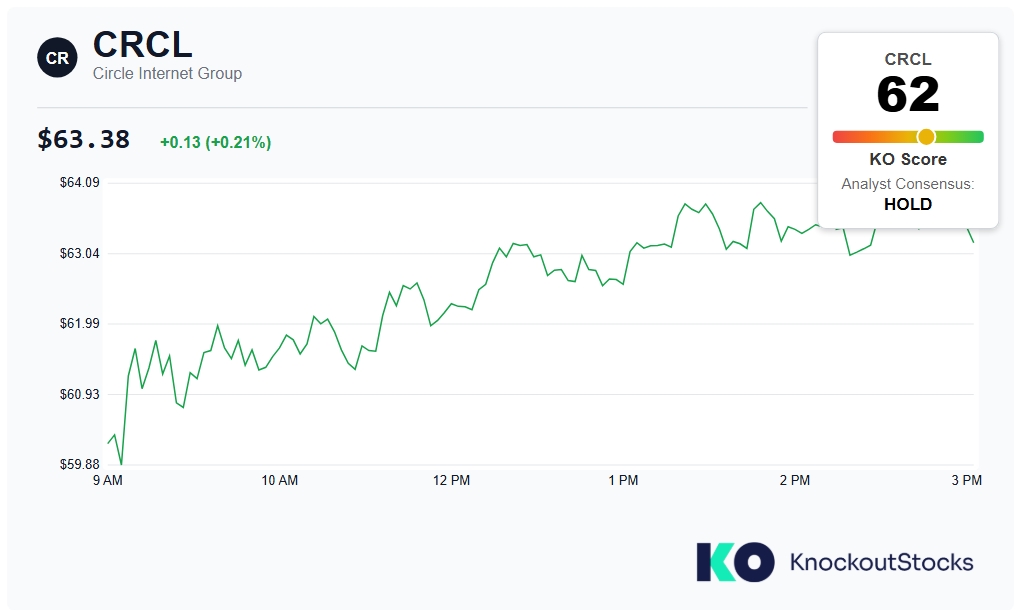Screen dimensions: 1027x610
Task: Click the KO Score label
Action: (x=908, y=159)
